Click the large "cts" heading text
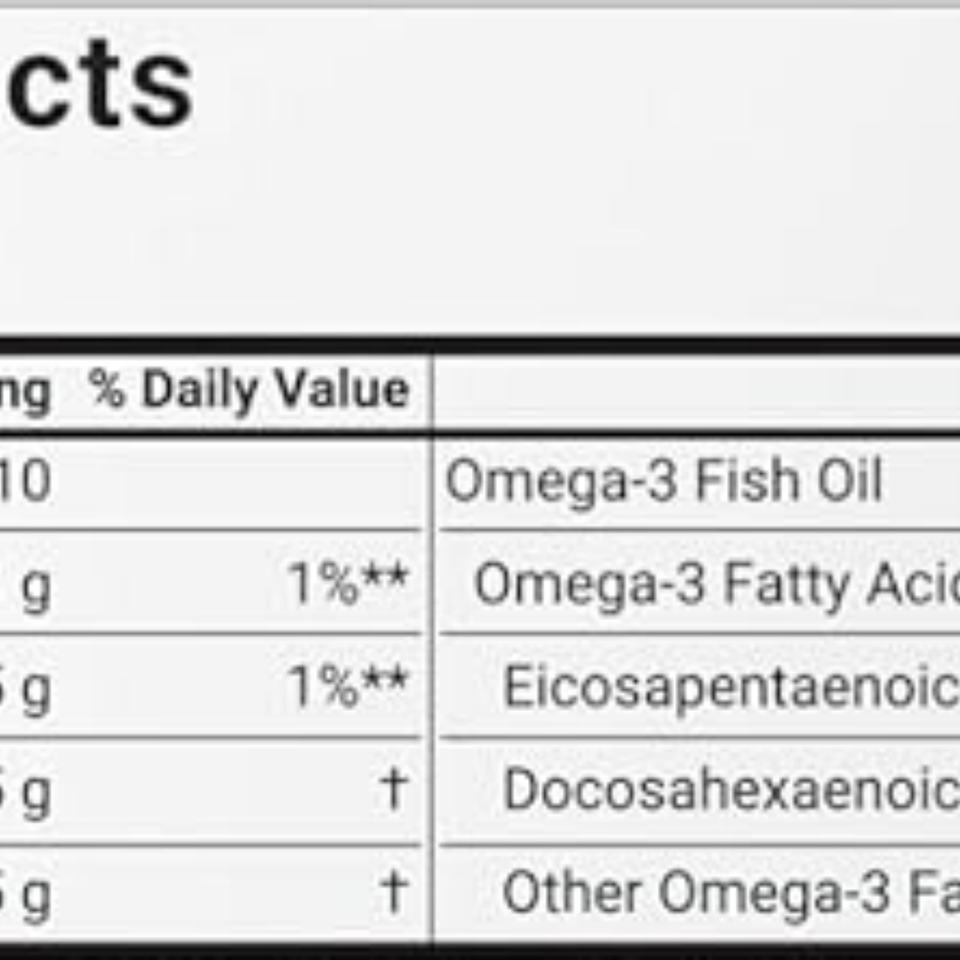The height and width of the screenshot is (960, 960). click(x=98, y=84)
